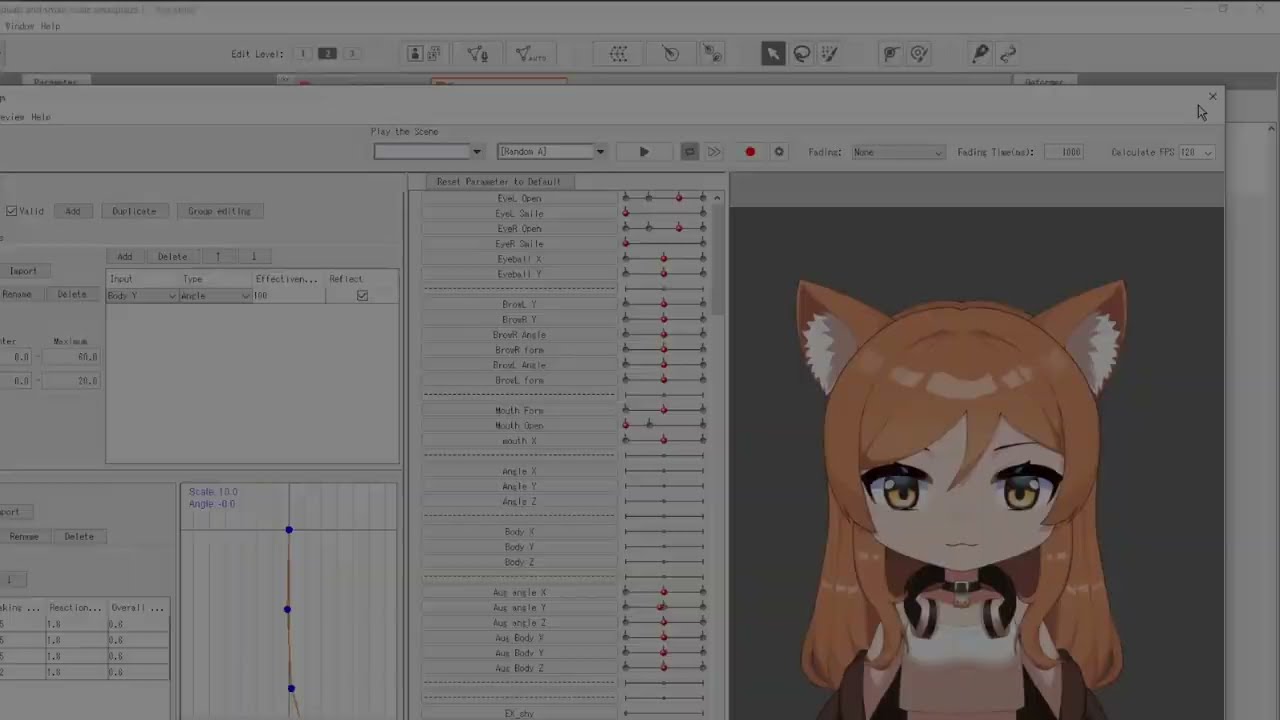Toggle the loop playback button
Image resolution: width=1280 pixels, height=720 pixels.
pos(689,152)
